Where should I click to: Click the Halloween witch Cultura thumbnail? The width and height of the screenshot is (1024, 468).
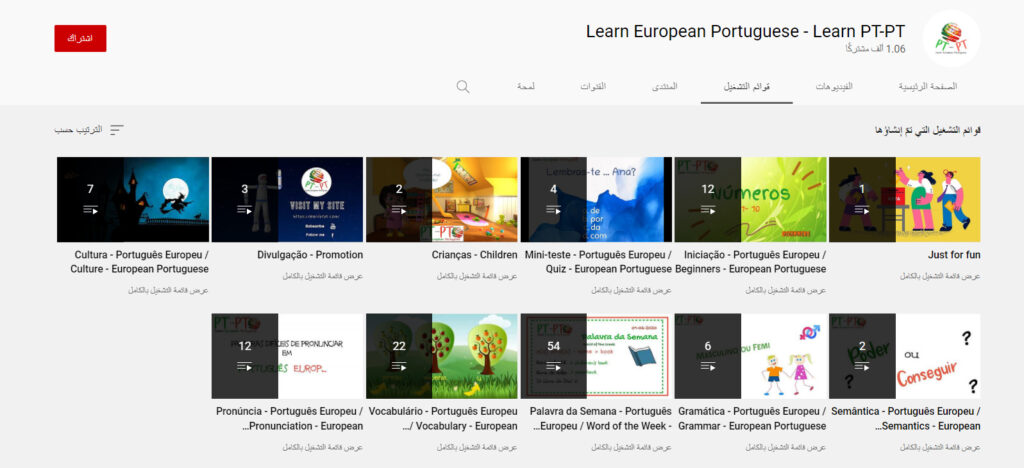pos(133,200)
